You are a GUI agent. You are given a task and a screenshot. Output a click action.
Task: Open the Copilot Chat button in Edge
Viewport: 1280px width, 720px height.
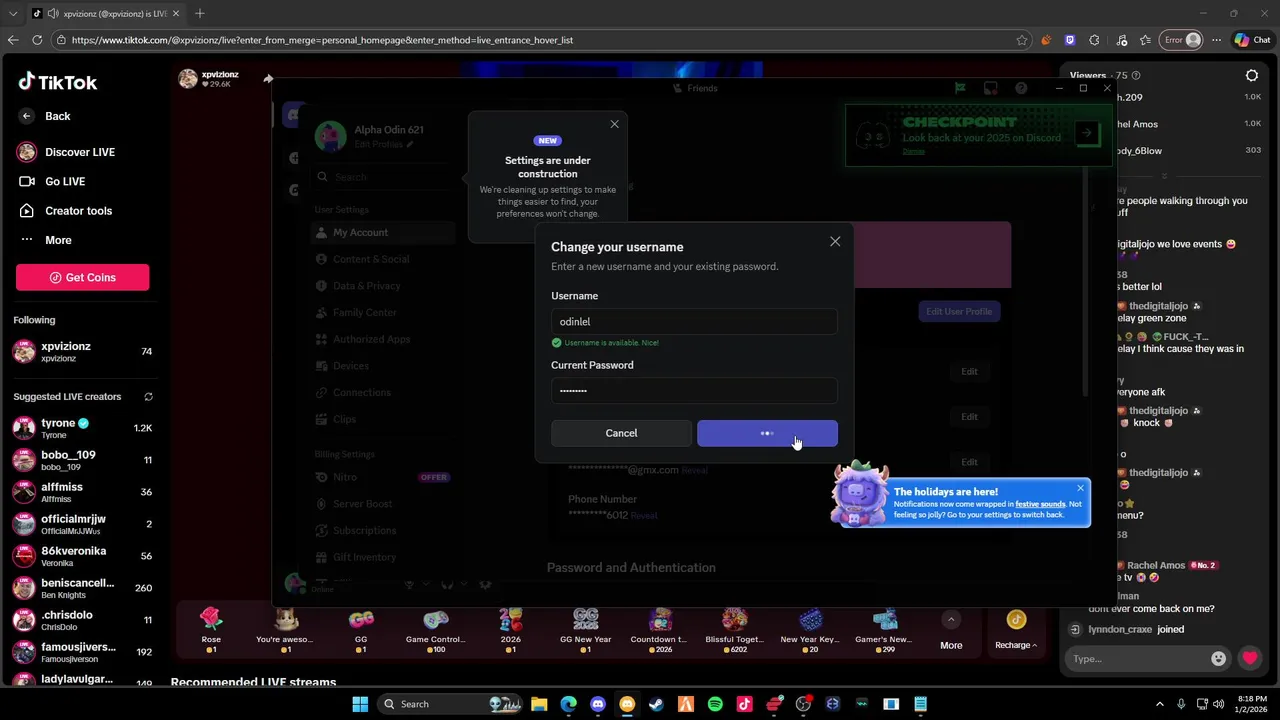(x=1252, y=40)
